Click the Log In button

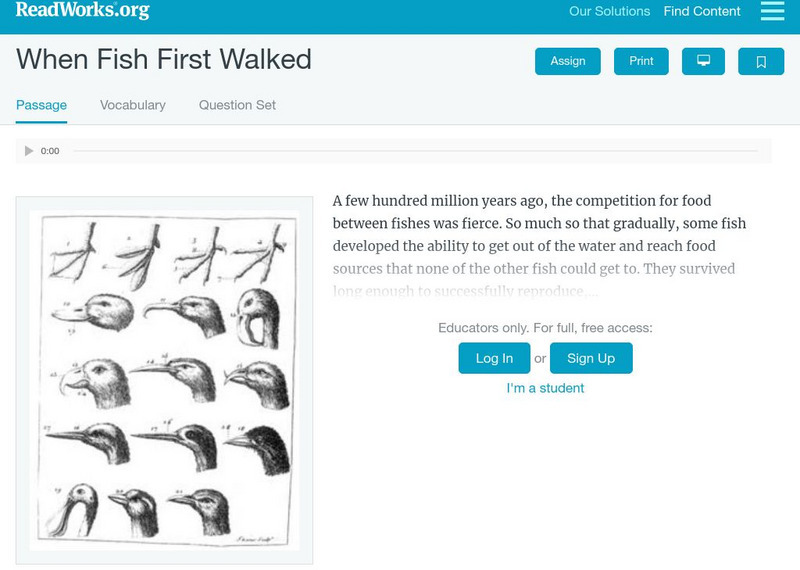(494, 358)
